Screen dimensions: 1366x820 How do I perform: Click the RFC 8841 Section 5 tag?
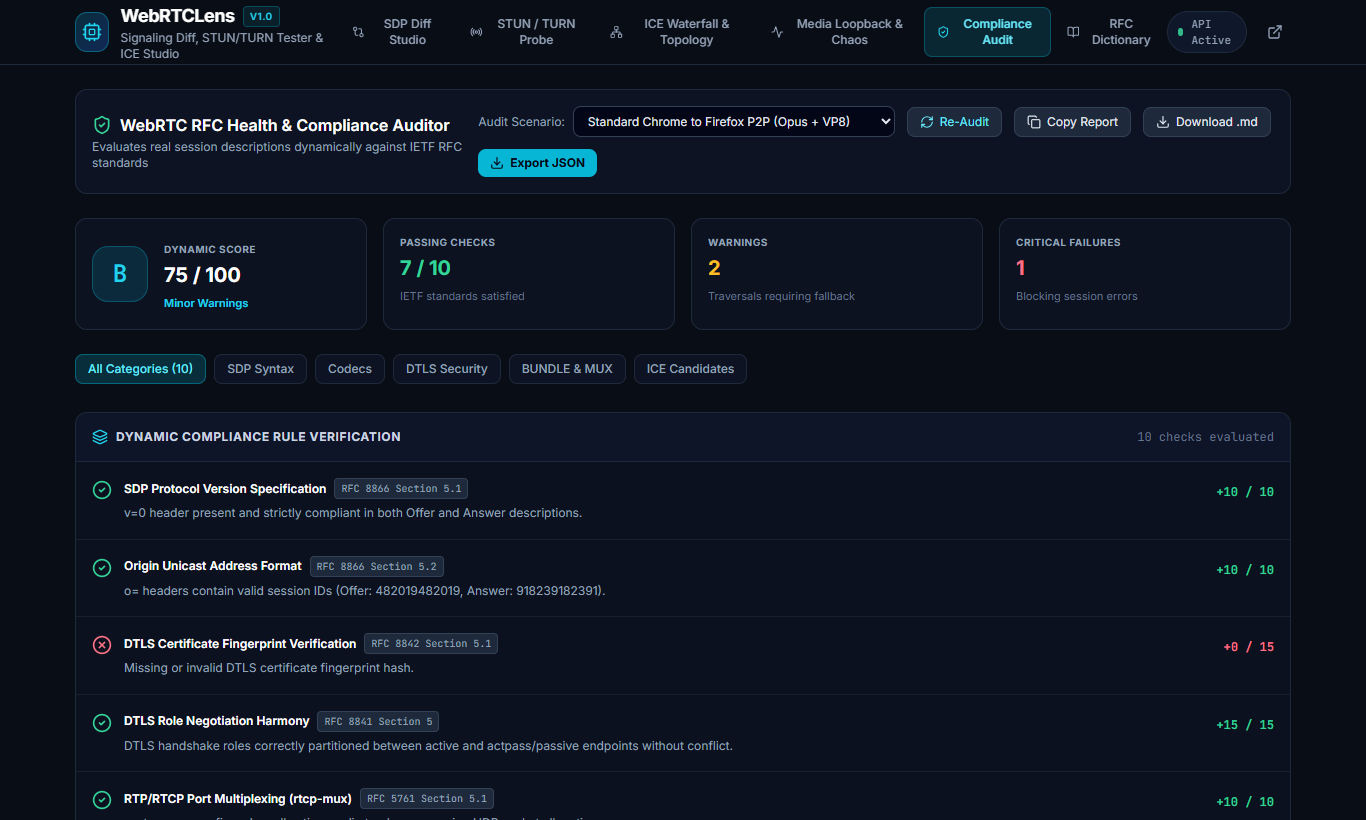click(378, 721)
